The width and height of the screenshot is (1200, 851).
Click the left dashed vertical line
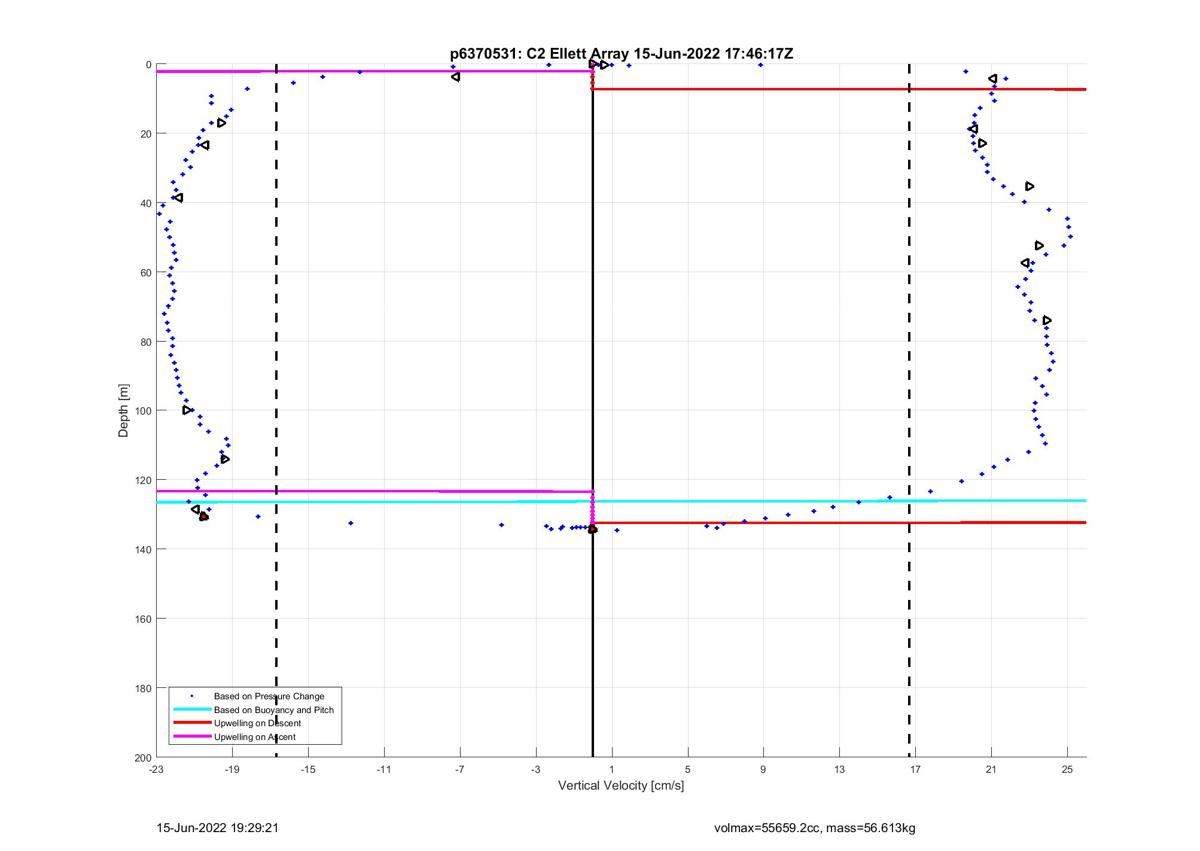click(276, 410)
